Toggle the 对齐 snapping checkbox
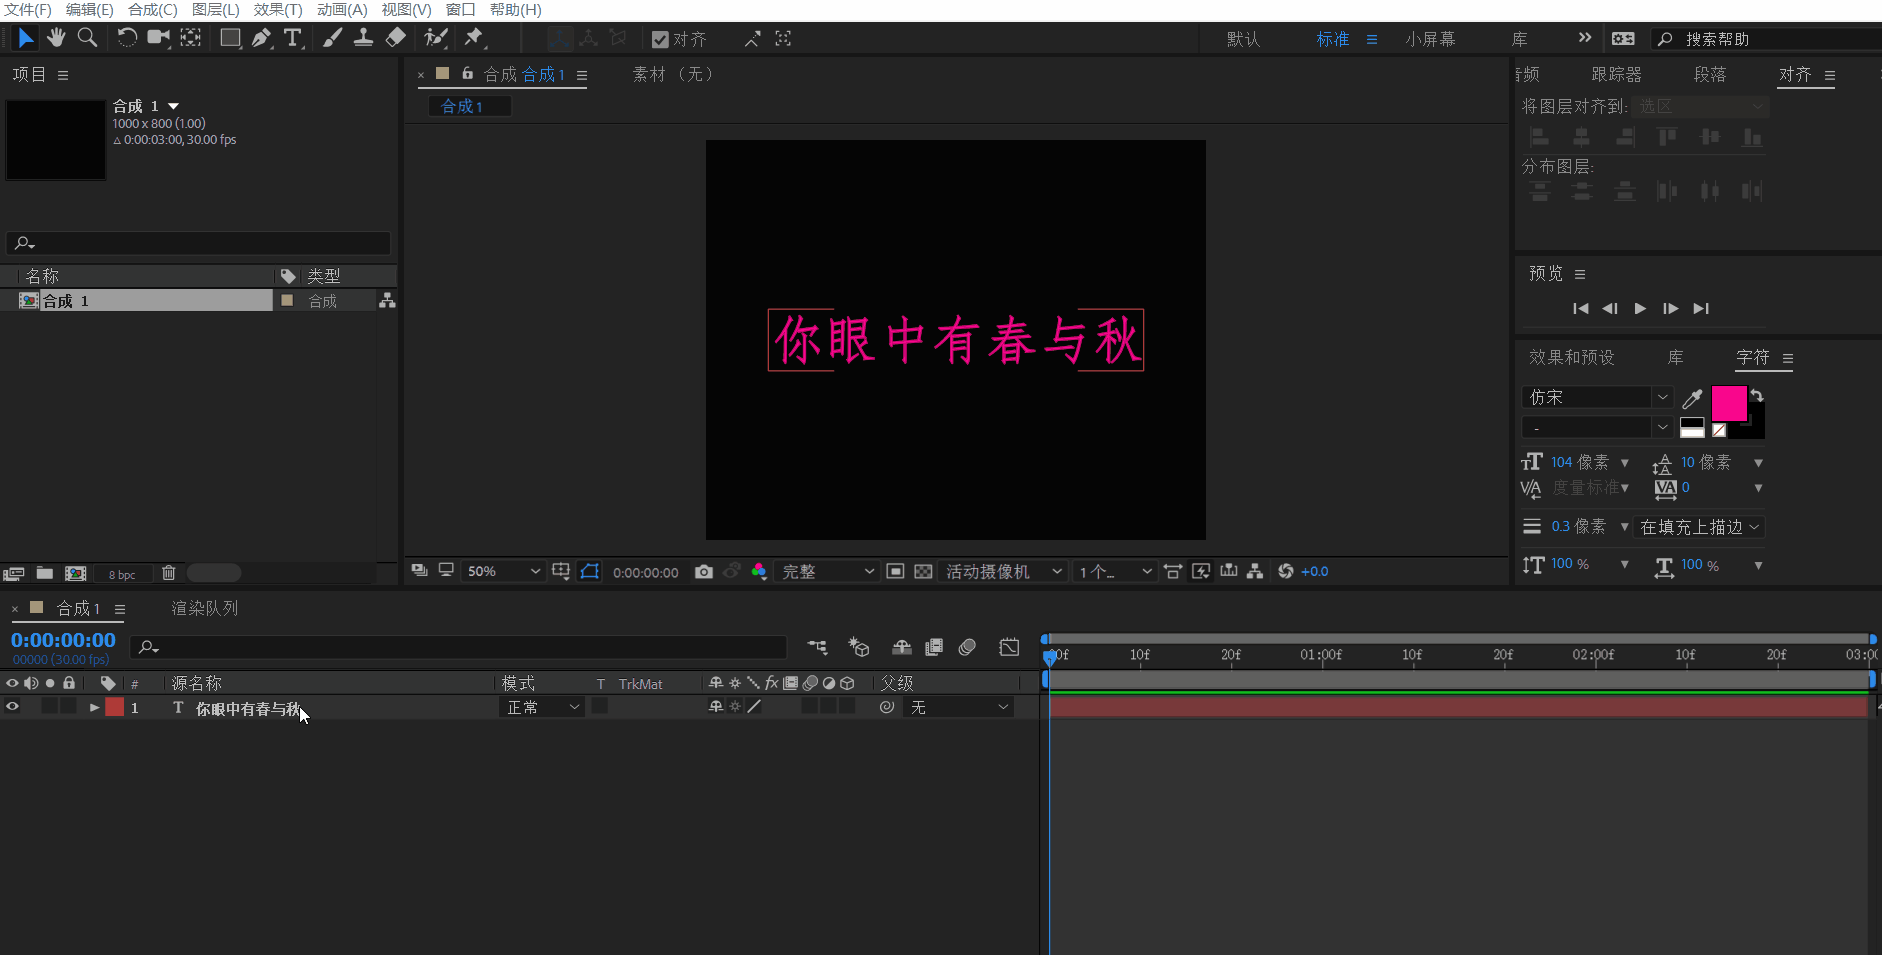Screen dimensions: 1882x955 pyautogui.click(x=660, y=39)
